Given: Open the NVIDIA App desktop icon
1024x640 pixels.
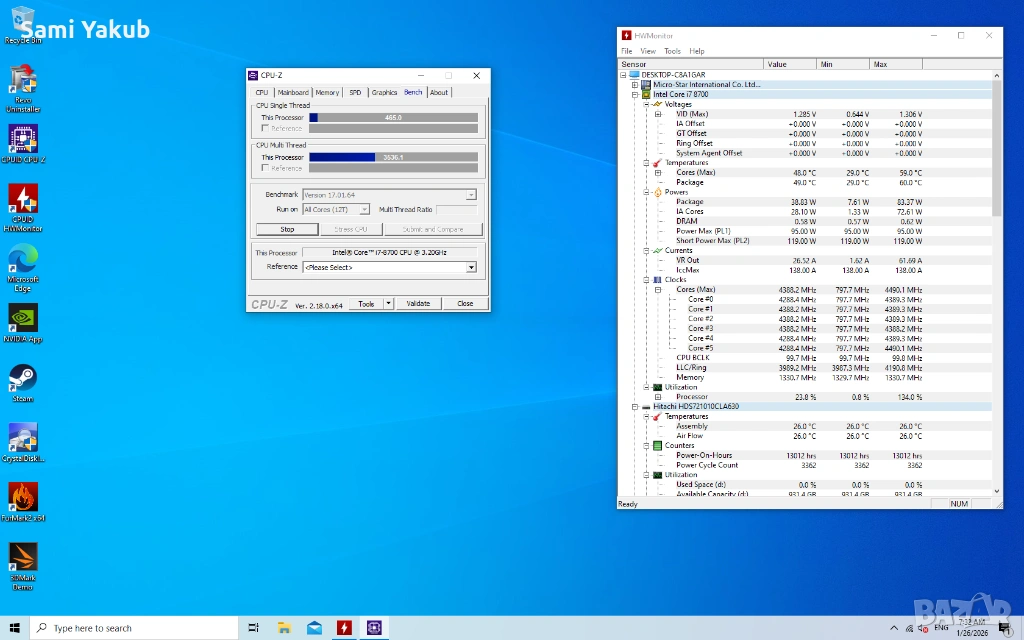Looking at the screenshot, I should click(x=22, y=318).
